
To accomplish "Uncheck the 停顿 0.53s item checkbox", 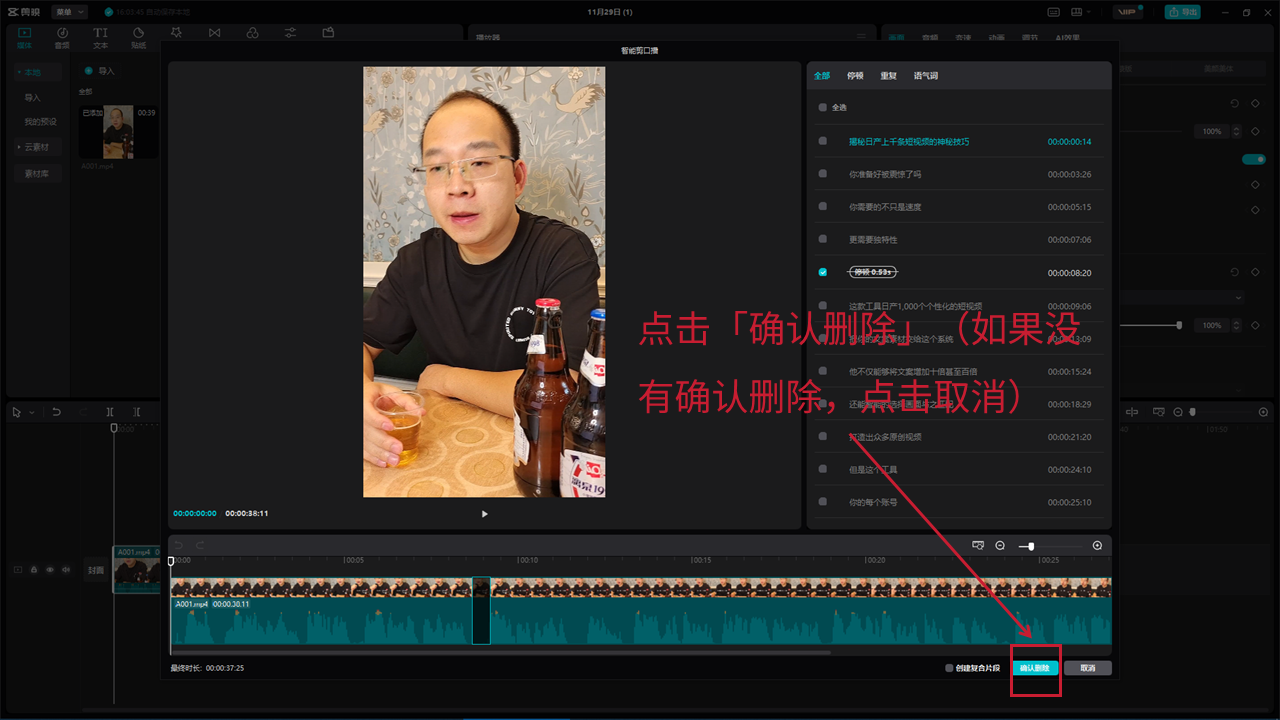I will (823, 272).
